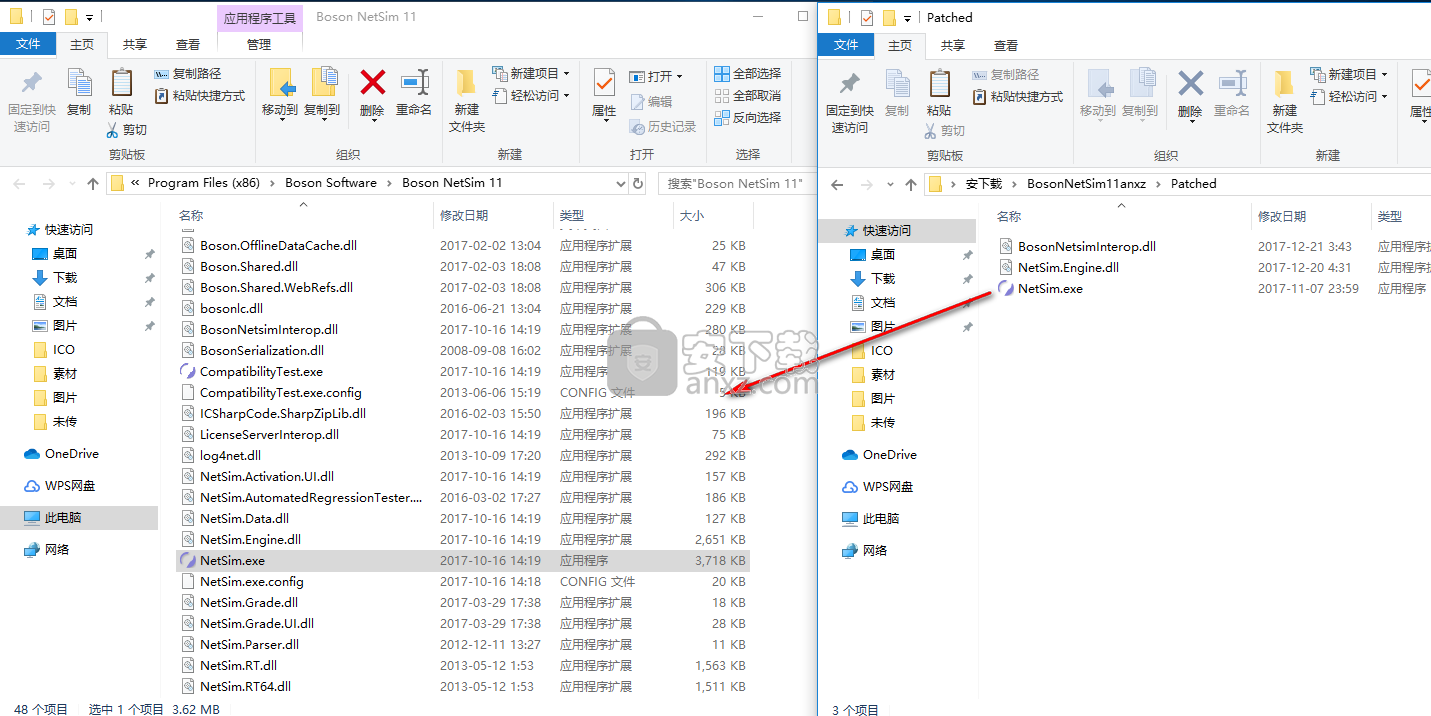Click 粘贴快捷方式 in Patched window ribbon
This screenshot has height=716, width=1431.
(x=1018, y=97)
